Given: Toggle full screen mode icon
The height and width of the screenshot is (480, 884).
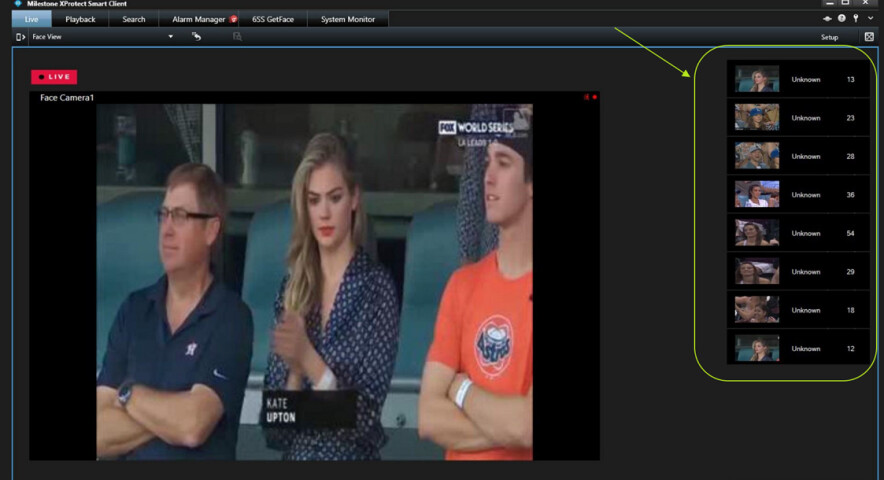Looking at the screenshot, I should (869, 37).
